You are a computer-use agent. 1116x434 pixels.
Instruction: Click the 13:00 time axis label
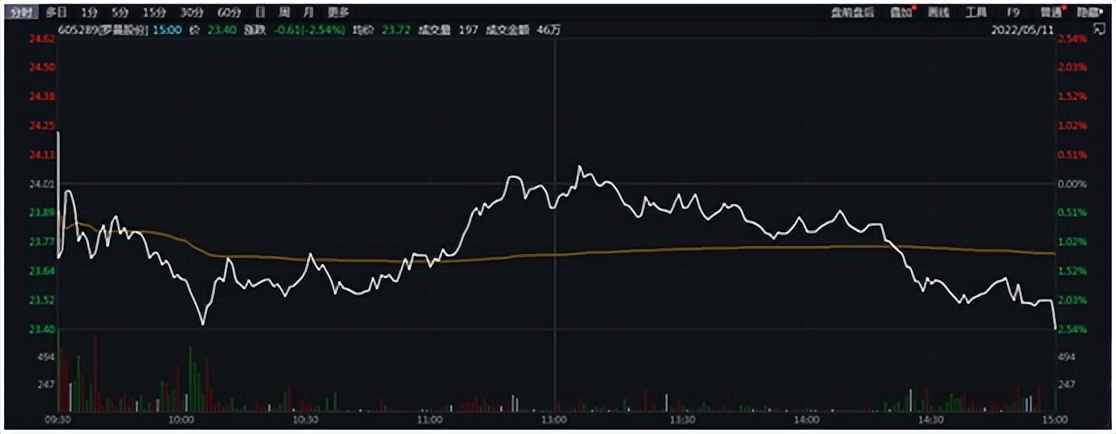coord(555,422)
